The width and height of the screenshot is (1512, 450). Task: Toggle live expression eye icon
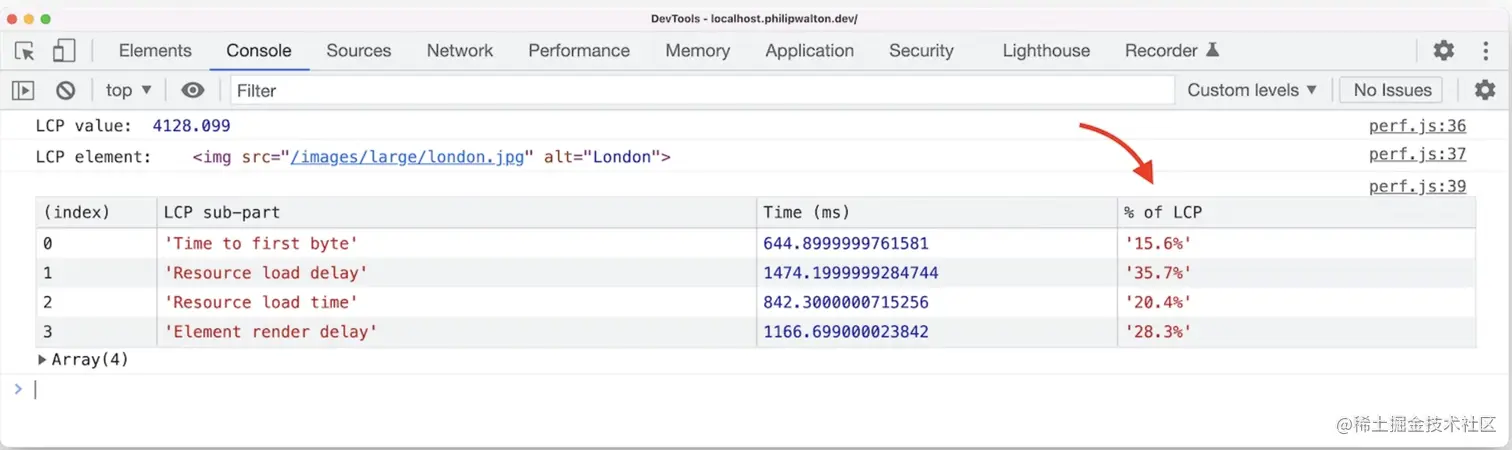193,90
